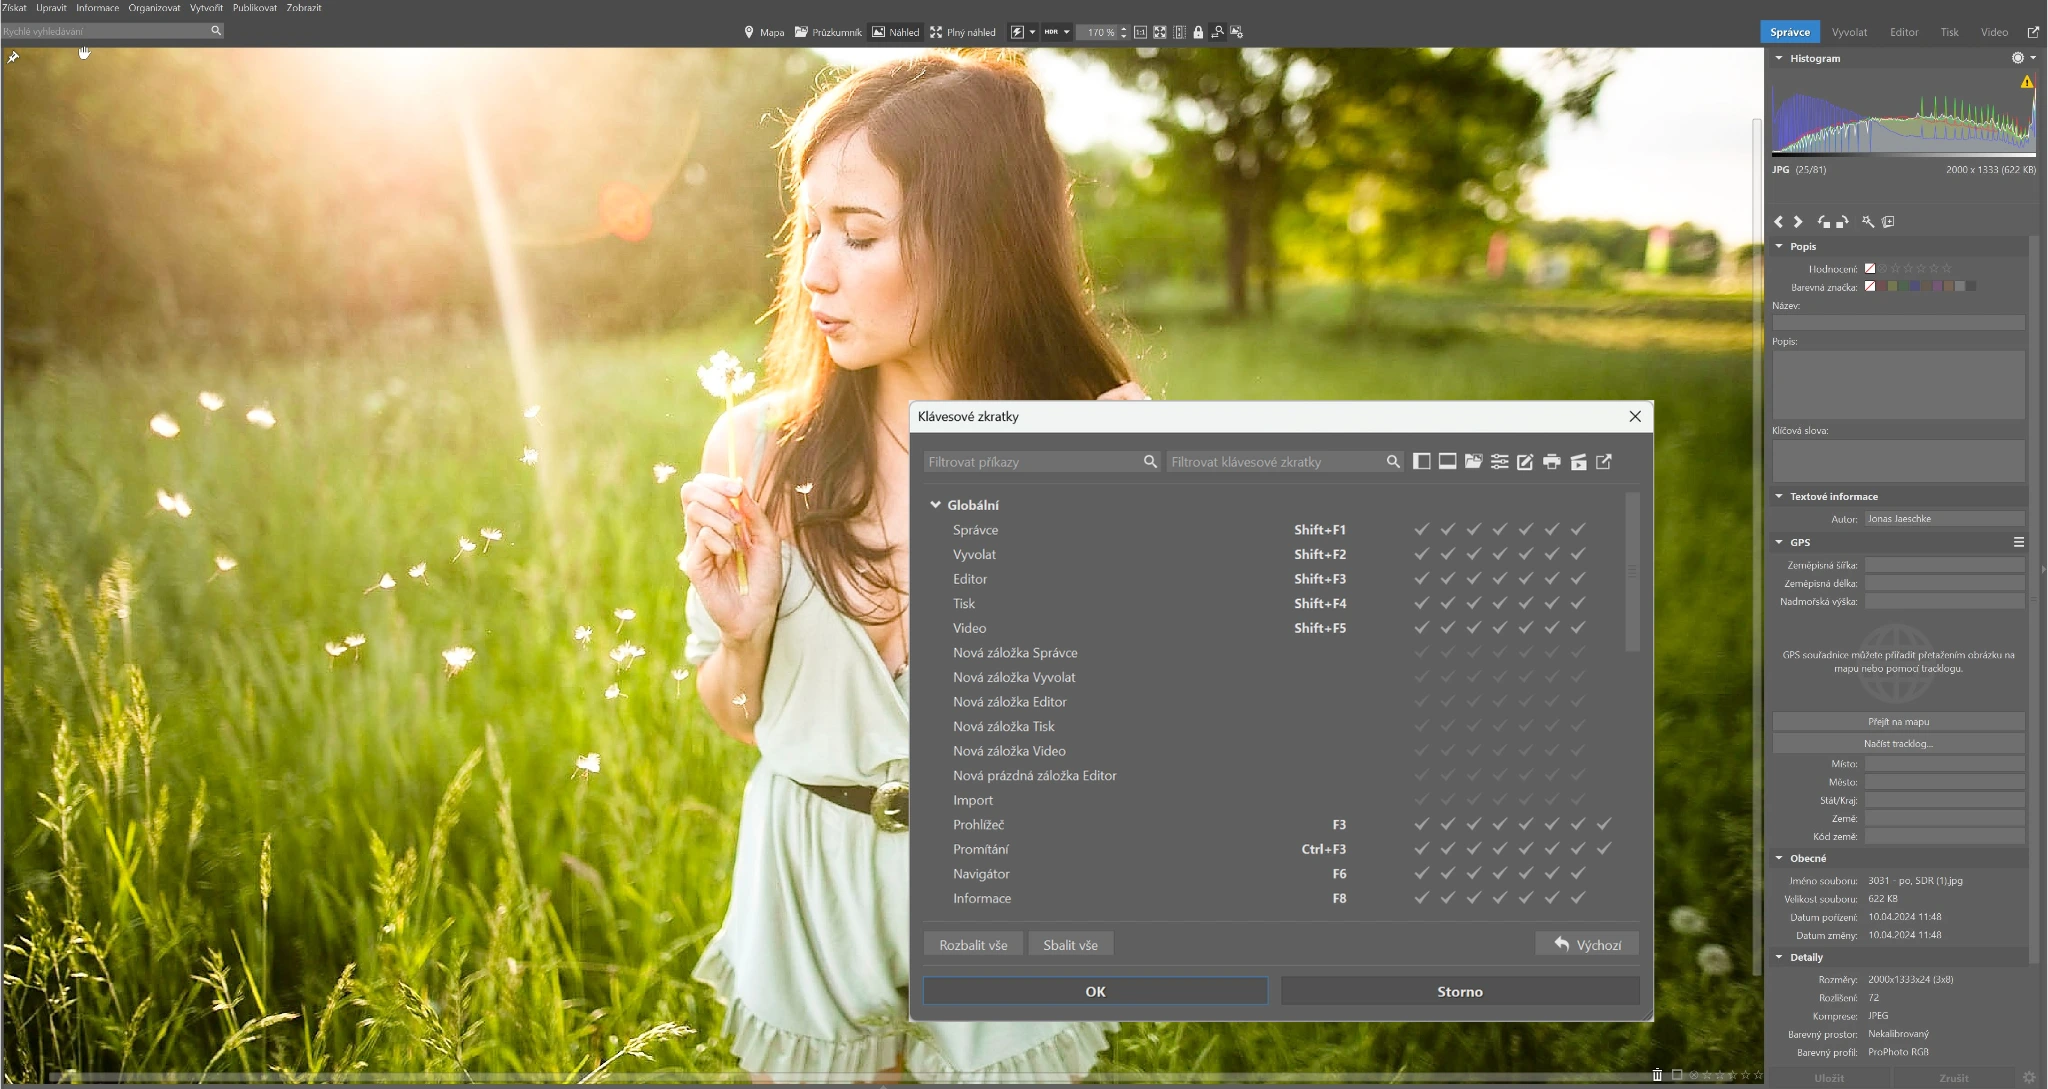Collapse the Histogram panel section
The width and height of the screenshot is (2048, 1089).
1779,58
